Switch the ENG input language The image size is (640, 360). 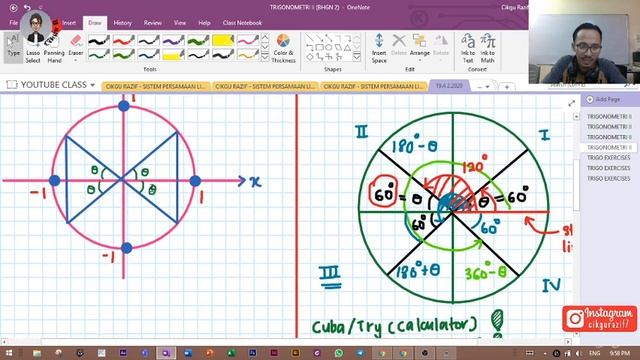595,353
